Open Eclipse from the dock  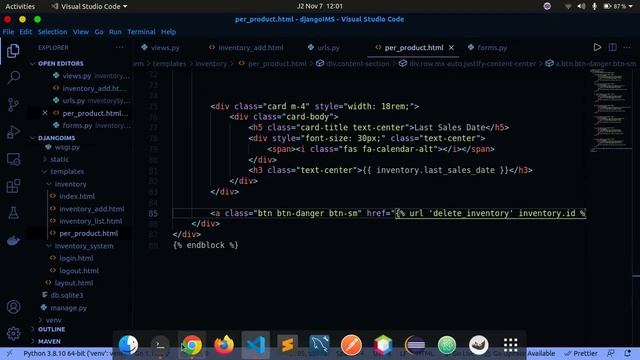coord(415,345)
